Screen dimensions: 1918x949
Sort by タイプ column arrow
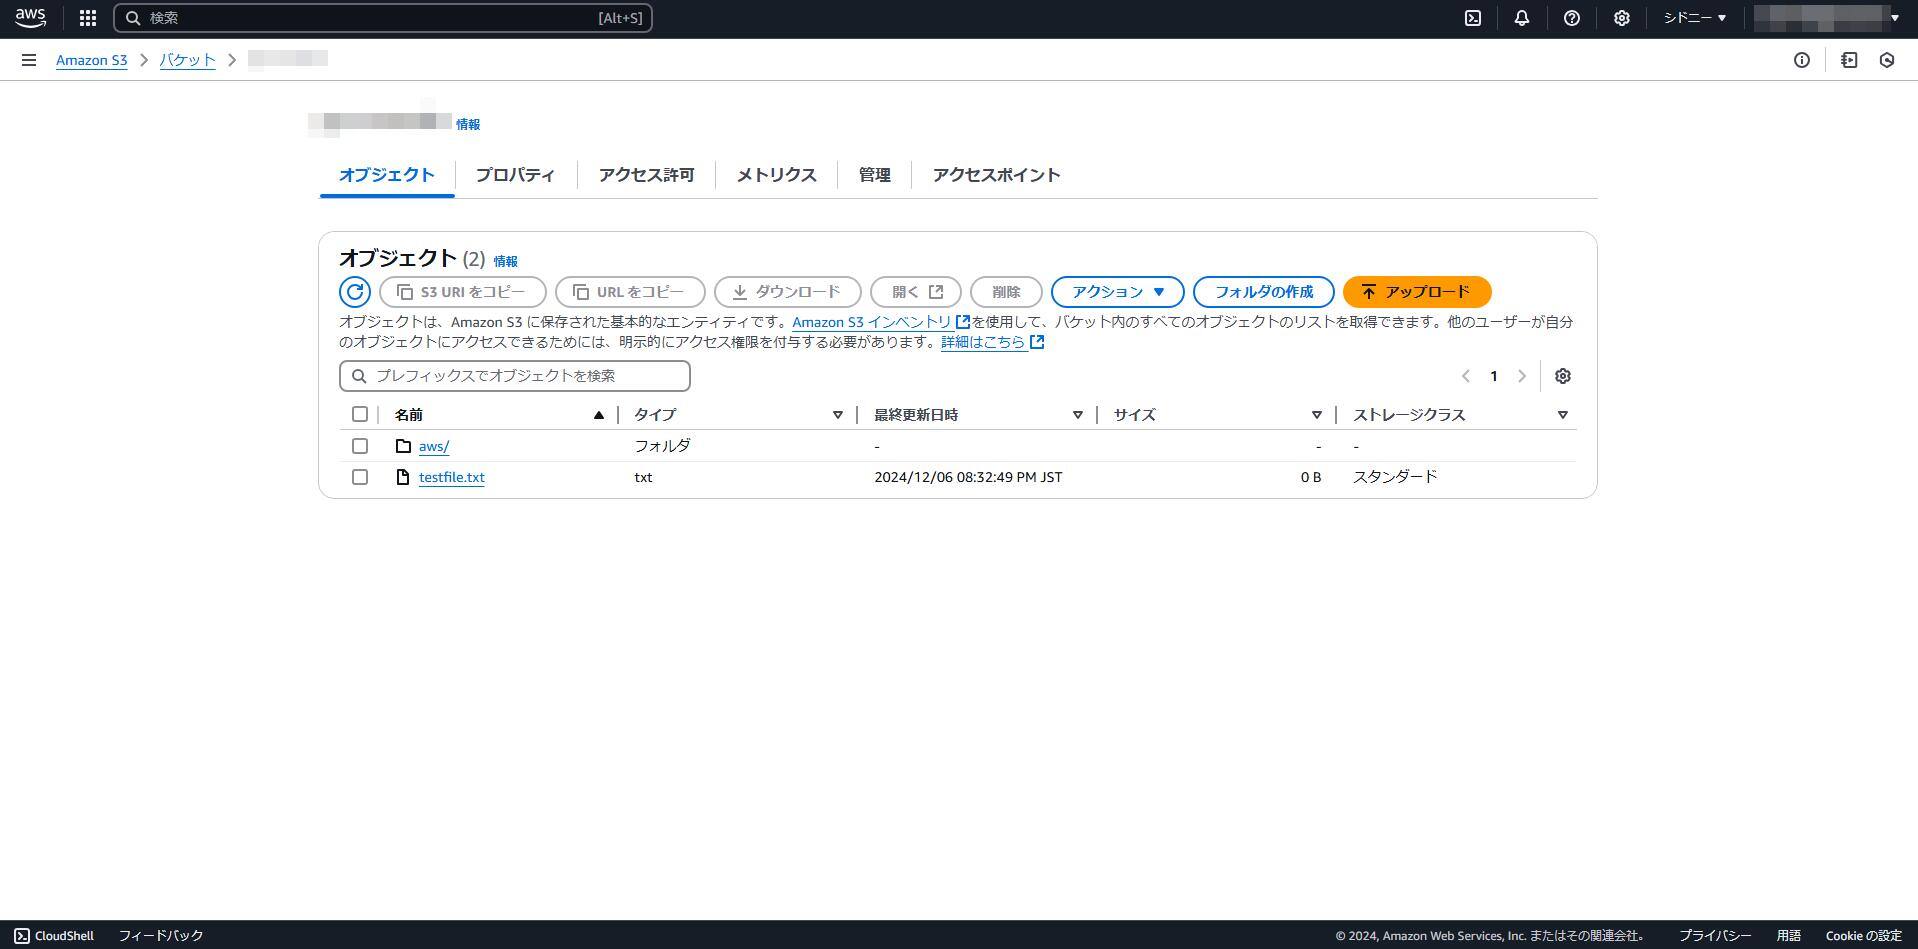click(x=838, y=415)
